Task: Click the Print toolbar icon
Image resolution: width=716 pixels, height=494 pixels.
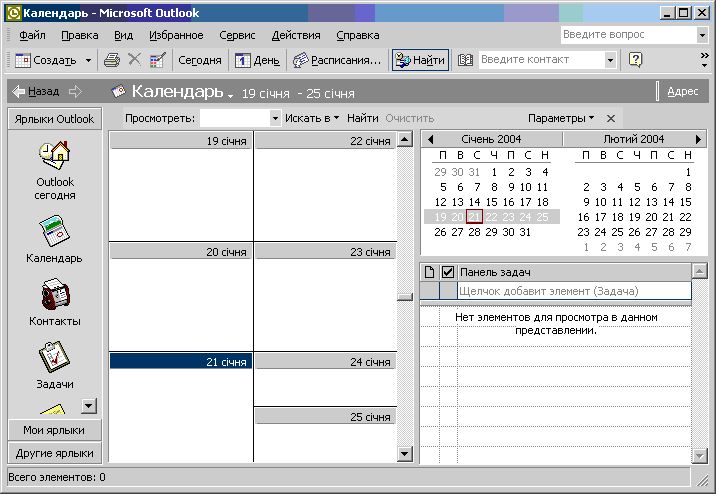Action: pyautogui.click(x=111, y=60)
